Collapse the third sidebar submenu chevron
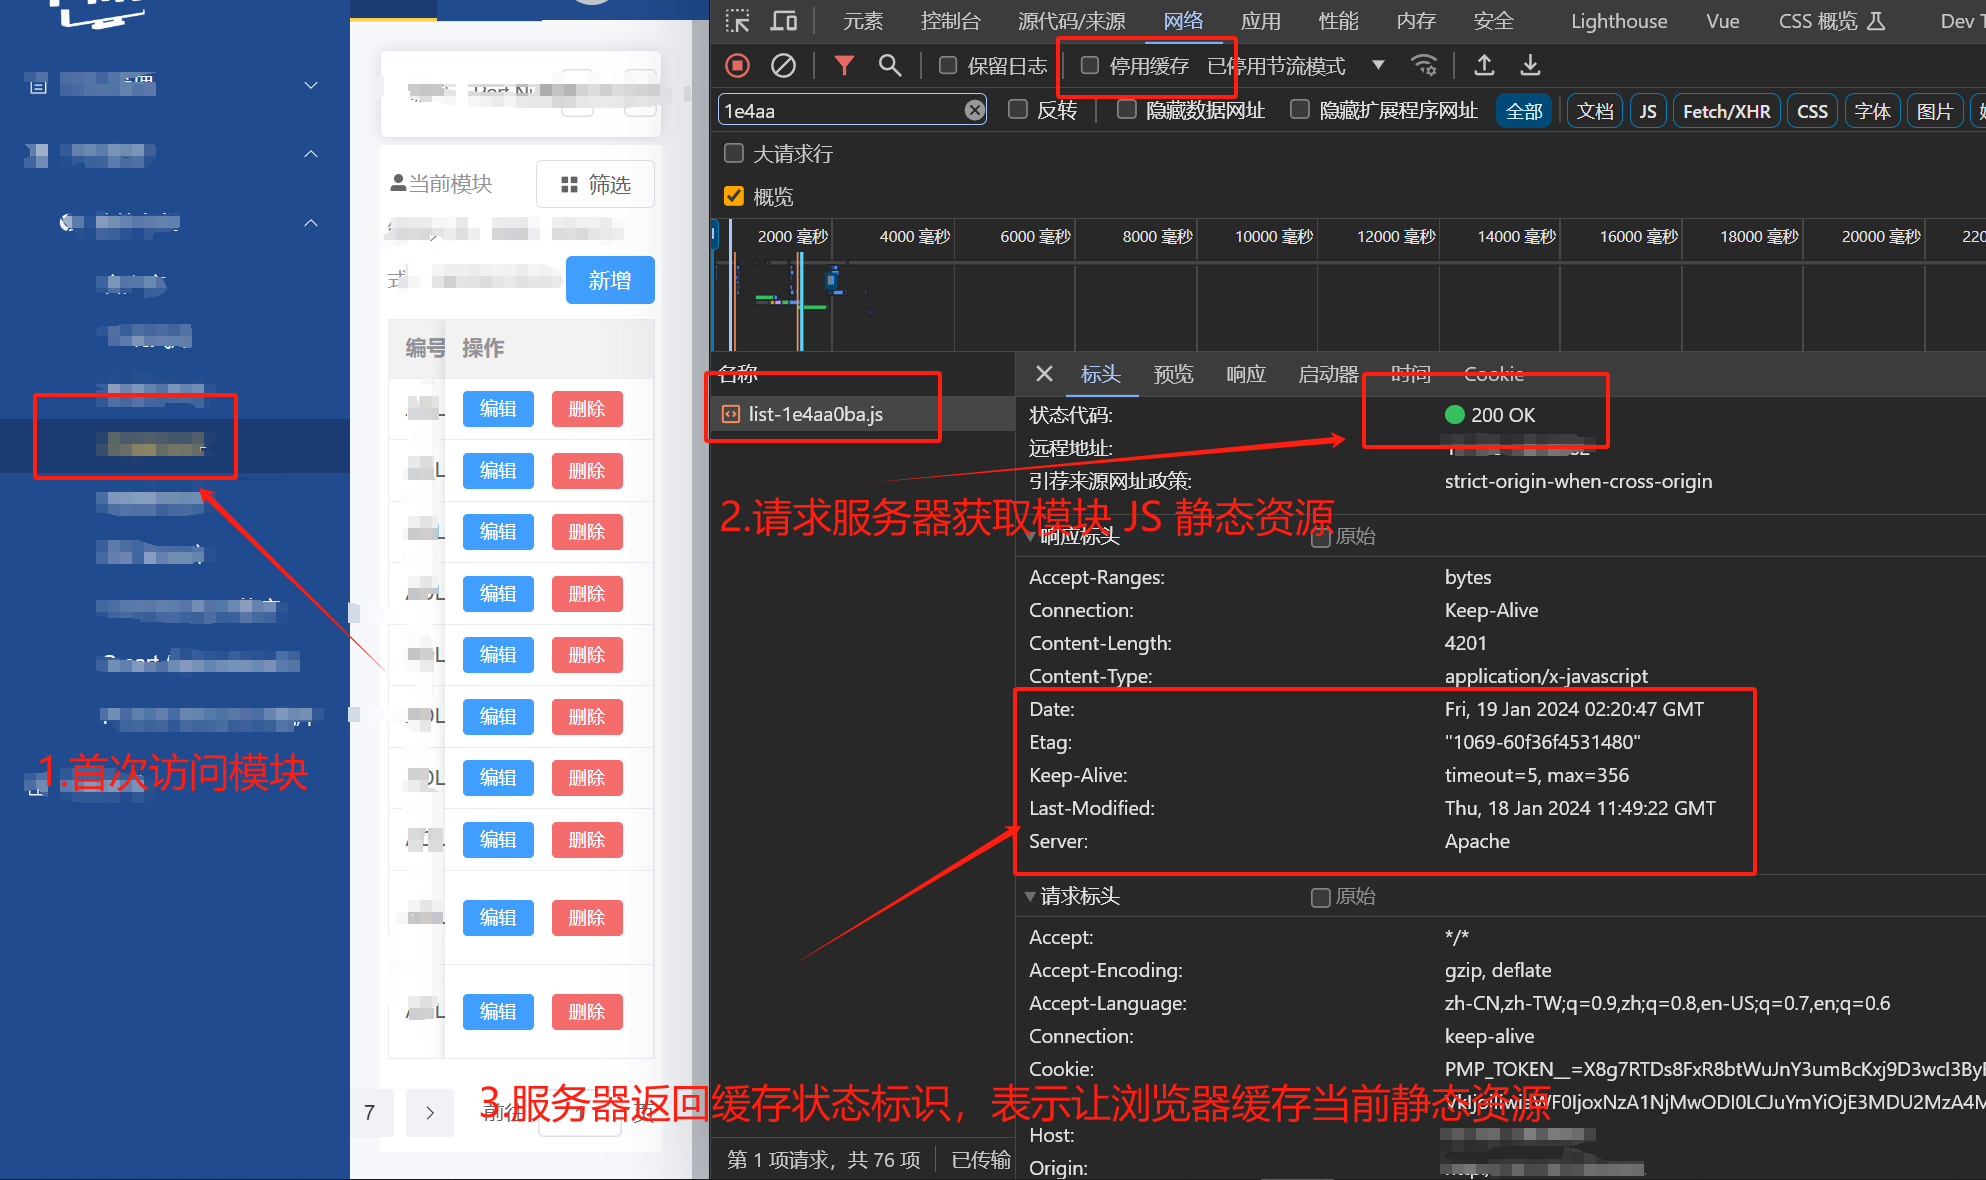The image size is (1986, 1180). click(x=311, y=222)
